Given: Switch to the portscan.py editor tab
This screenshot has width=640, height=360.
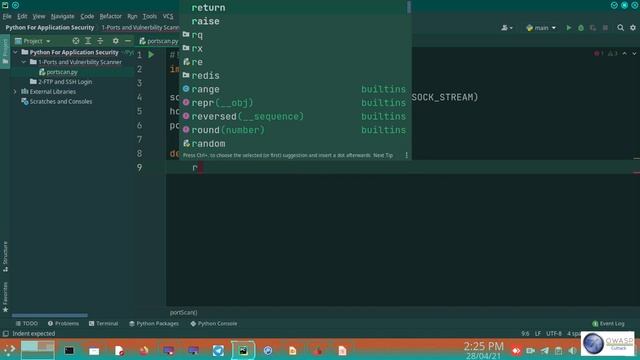Looking at the screenshot, I should point(159,41).
